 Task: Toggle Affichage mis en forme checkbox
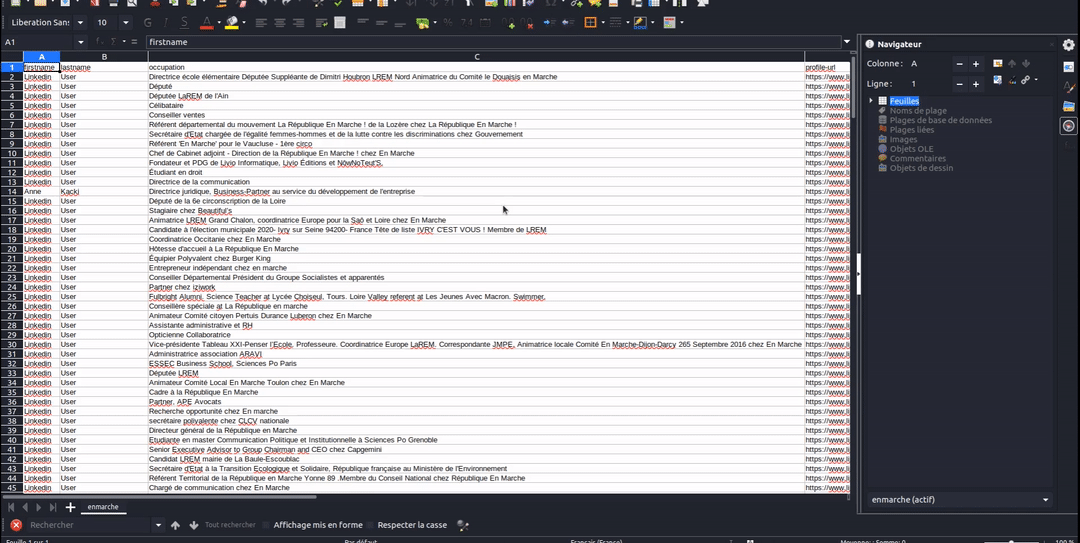(267, 525)
